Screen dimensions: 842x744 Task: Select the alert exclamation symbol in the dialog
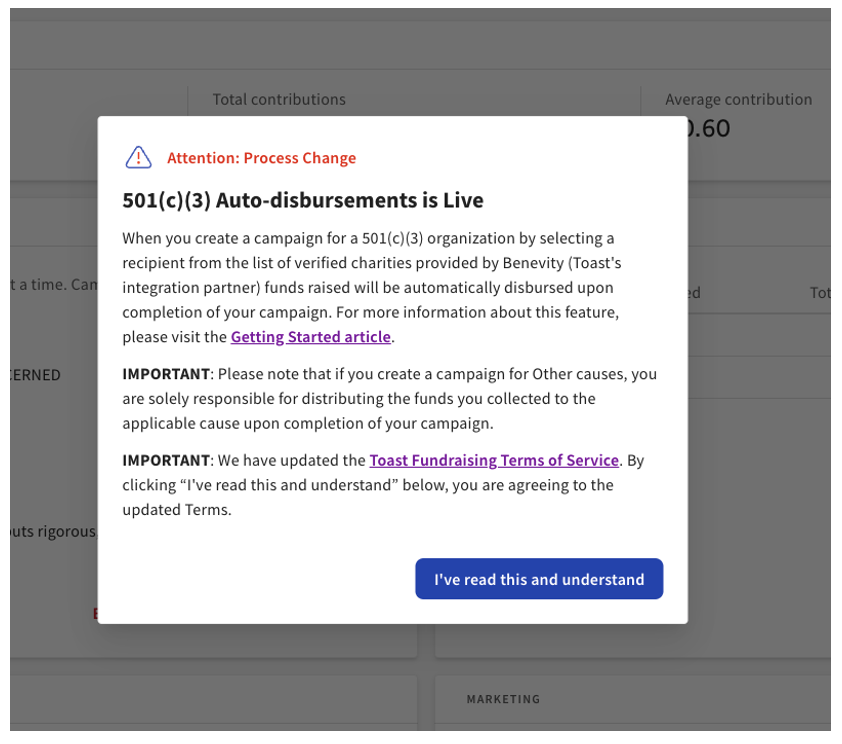(x=138, y=157)
